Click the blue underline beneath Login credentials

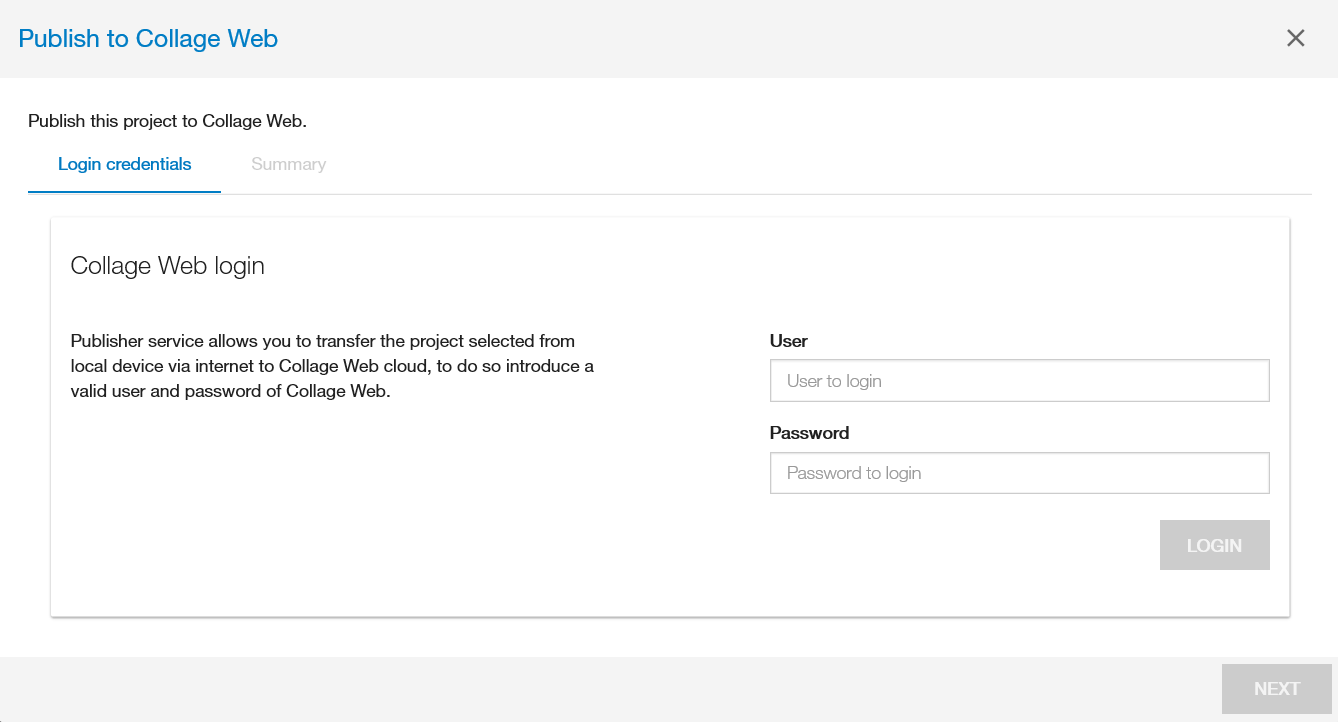124,191
